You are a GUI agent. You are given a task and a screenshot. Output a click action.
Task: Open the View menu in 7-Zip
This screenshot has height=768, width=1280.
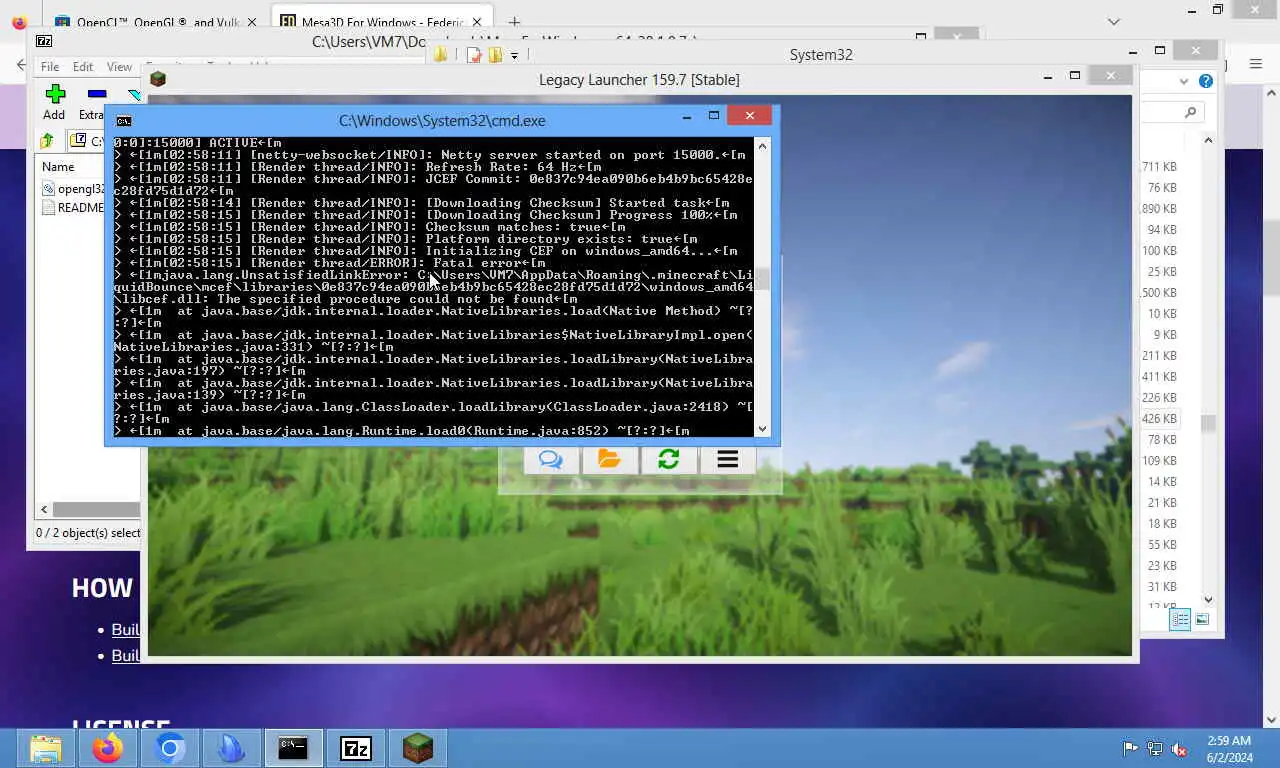click(x=119, y=67)
